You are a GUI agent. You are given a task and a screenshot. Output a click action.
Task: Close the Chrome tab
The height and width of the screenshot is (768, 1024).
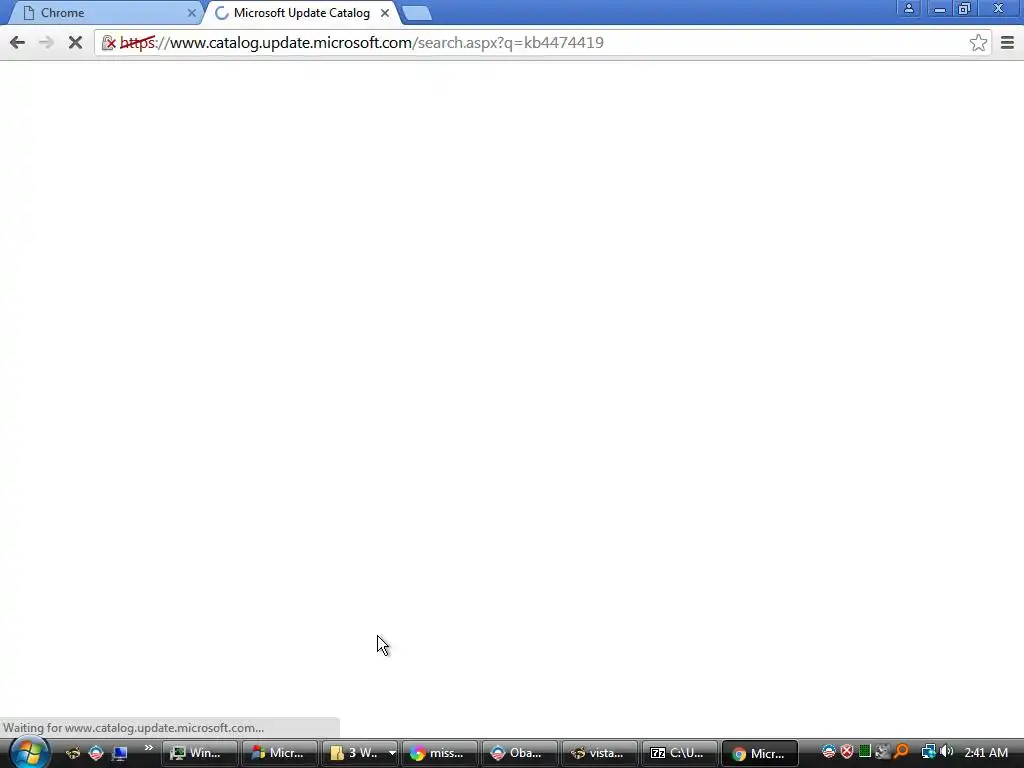(191, 13)
